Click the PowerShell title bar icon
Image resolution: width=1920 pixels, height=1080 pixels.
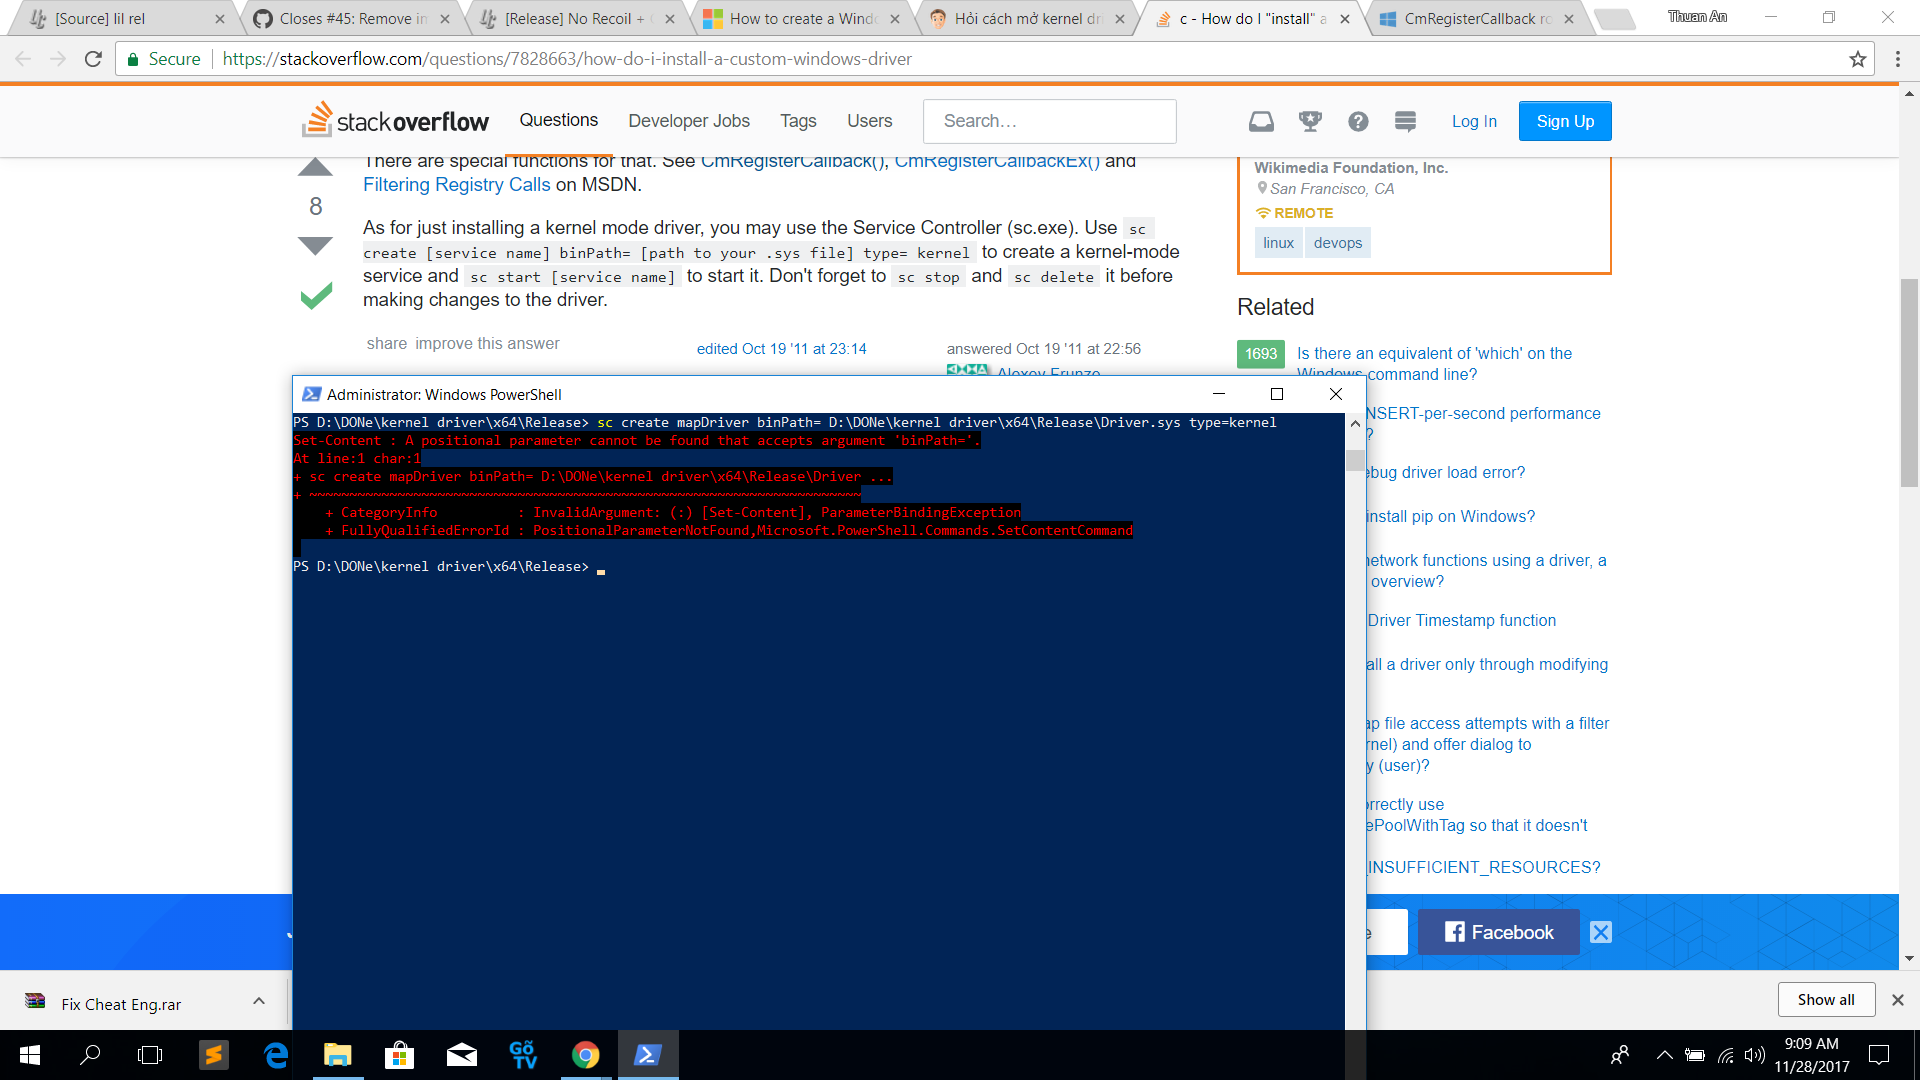(x=311, y=394)
